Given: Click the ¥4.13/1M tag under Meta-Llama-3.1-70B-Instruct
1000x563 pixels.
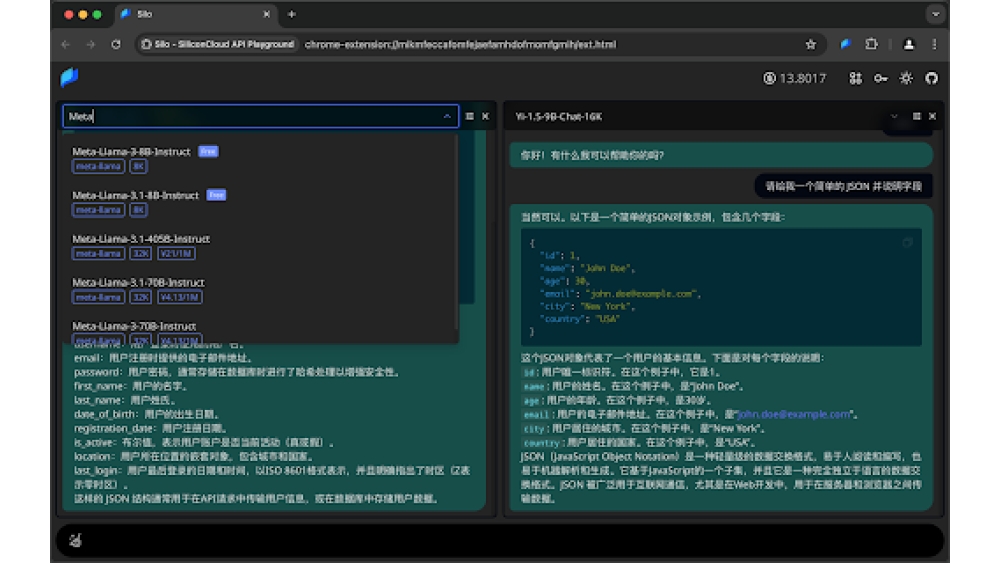Looking at the screenshot, I should 180,297.
